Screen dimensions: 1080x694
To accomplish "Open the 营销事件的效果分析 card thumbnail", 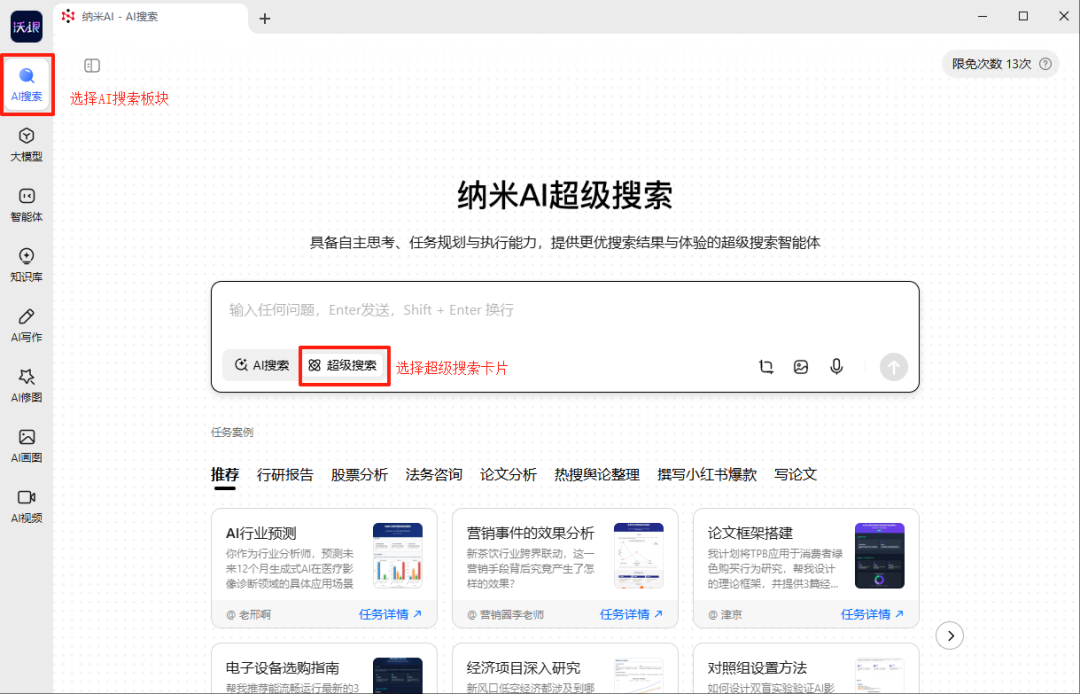I will pos(638,556).
